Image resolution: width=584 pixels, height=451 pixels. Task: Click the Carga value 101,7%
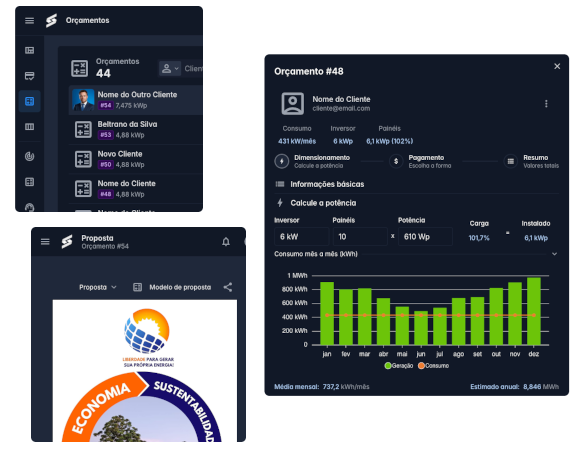(479, 238)
